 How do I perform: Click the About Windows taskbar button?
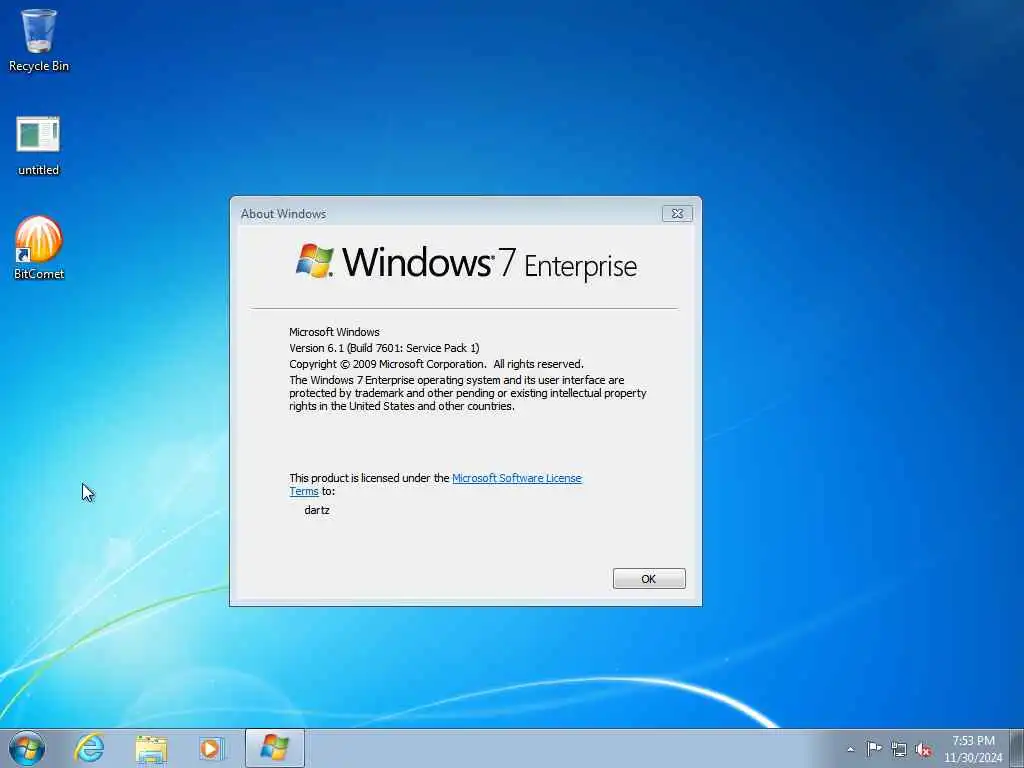pyautogui.click(x=275, y=748)
